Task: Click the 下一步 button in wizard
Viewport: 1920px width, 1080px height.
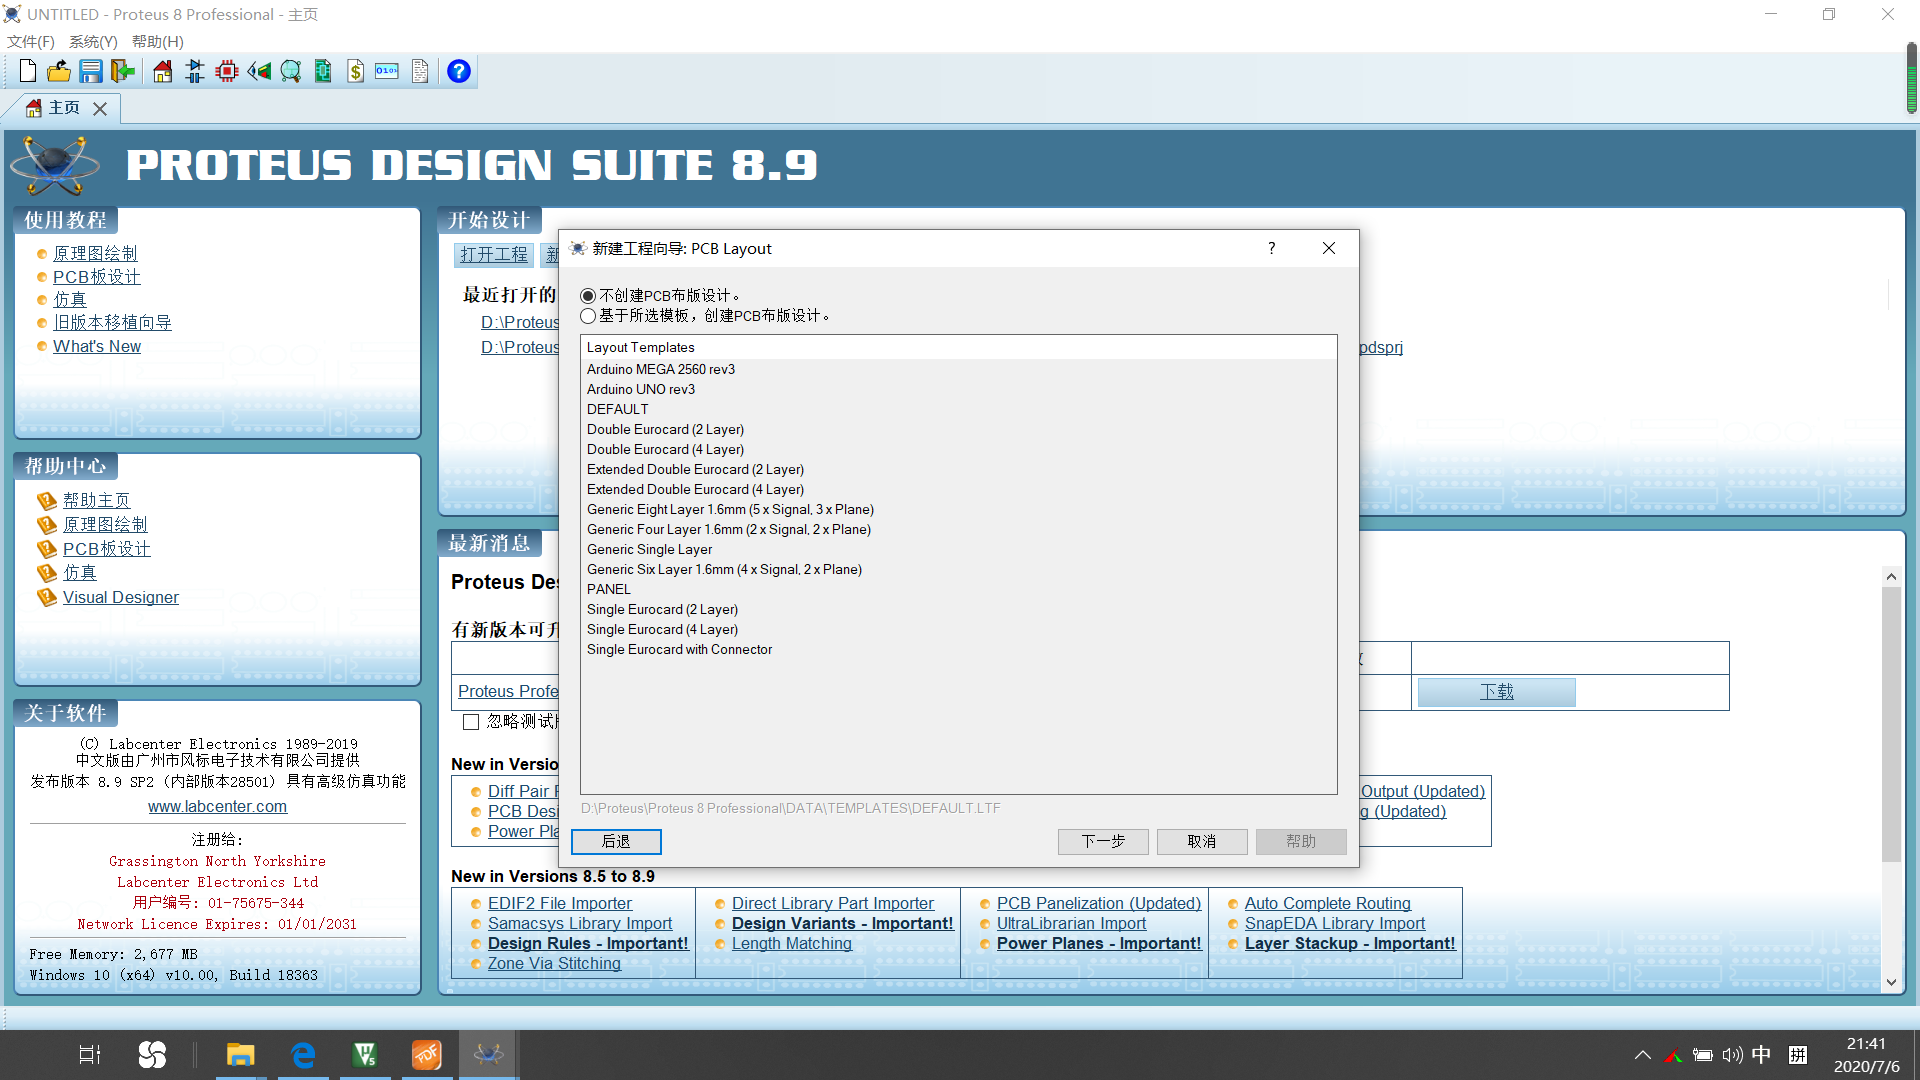Action: coord(1102,841)
